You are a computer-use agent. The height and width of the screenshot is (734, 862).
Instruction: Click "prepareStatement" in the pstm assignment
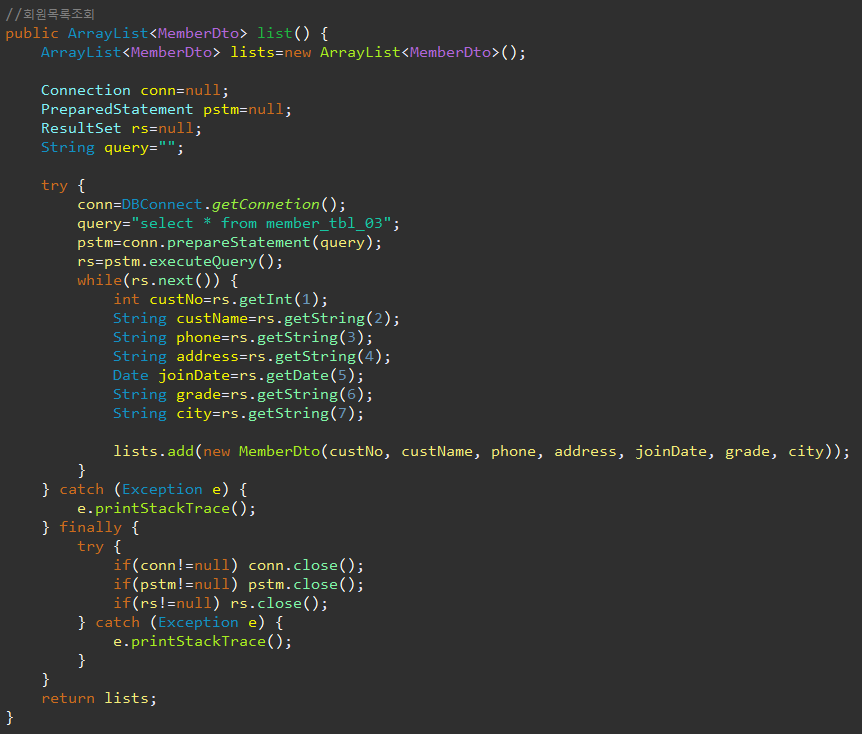(x=239, y=242)
